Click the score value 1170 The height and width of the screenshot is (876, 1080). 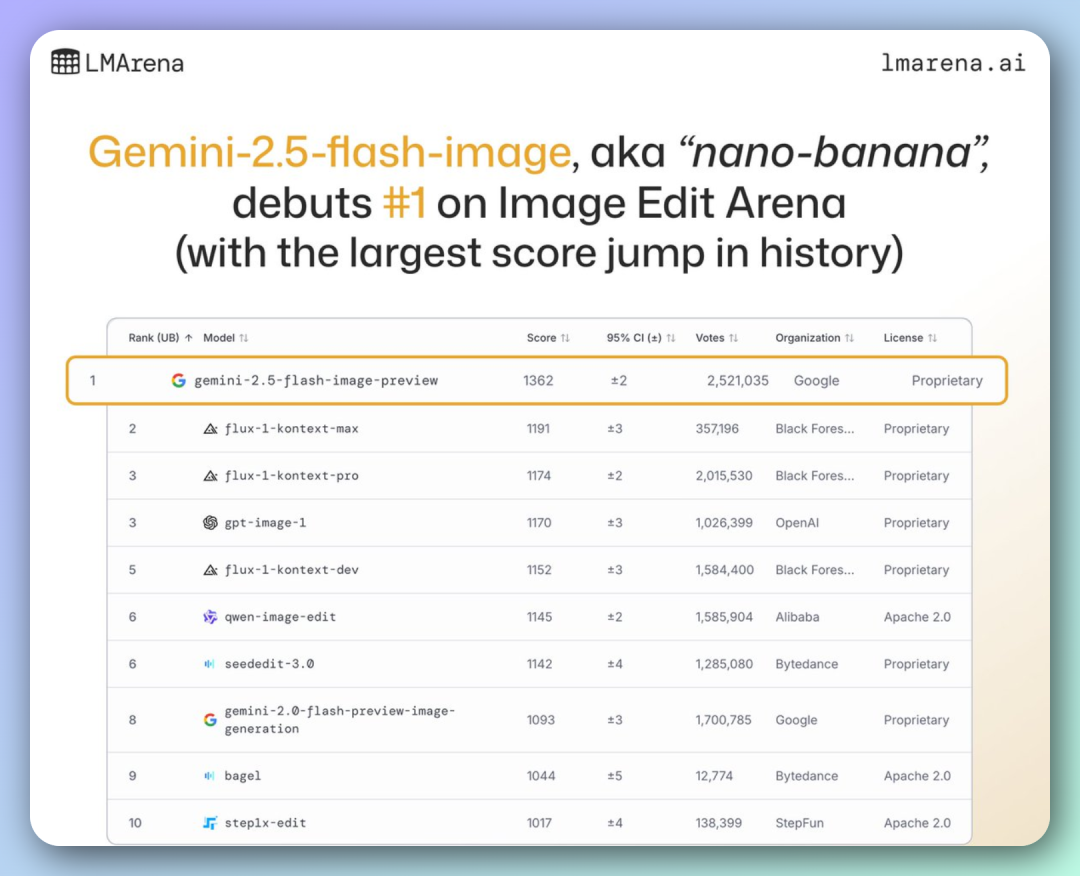(x=539, y=523)
